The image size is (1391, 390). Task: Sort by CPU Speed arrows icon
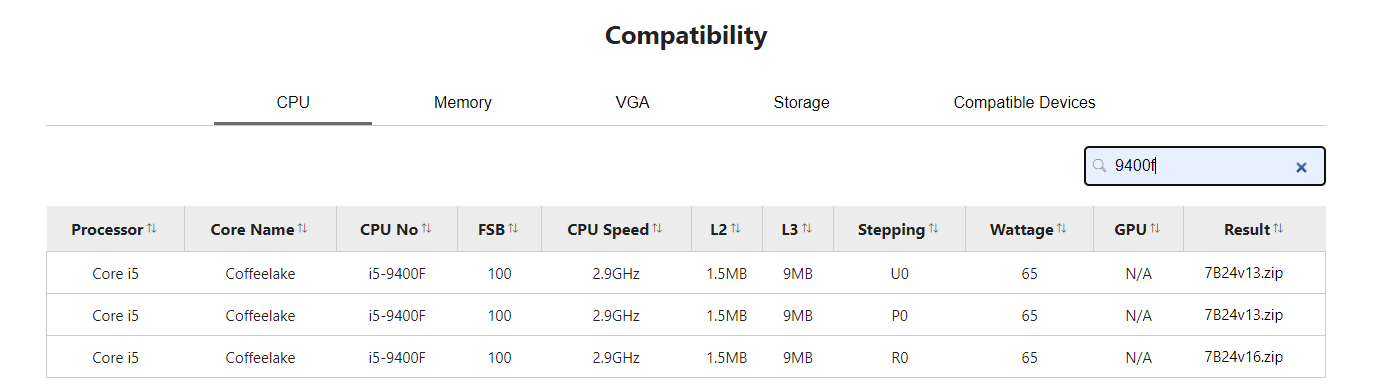(x=658, y=229)
